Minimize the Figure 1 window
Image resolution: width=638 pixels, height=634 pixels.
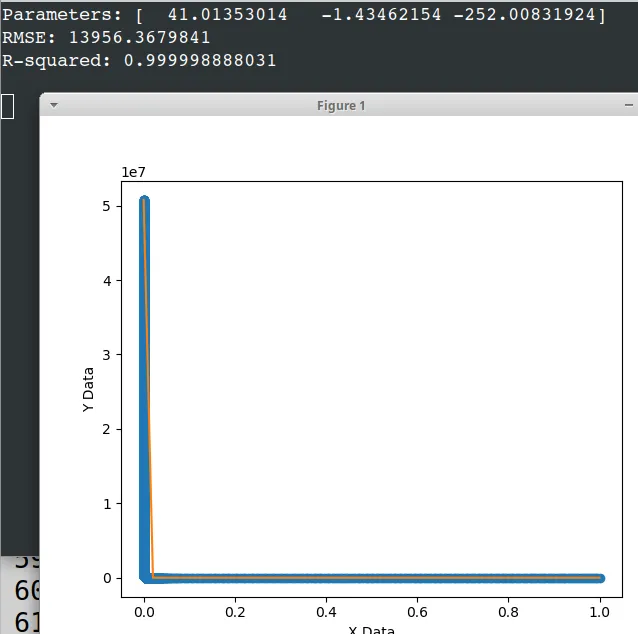pos(629,105)
